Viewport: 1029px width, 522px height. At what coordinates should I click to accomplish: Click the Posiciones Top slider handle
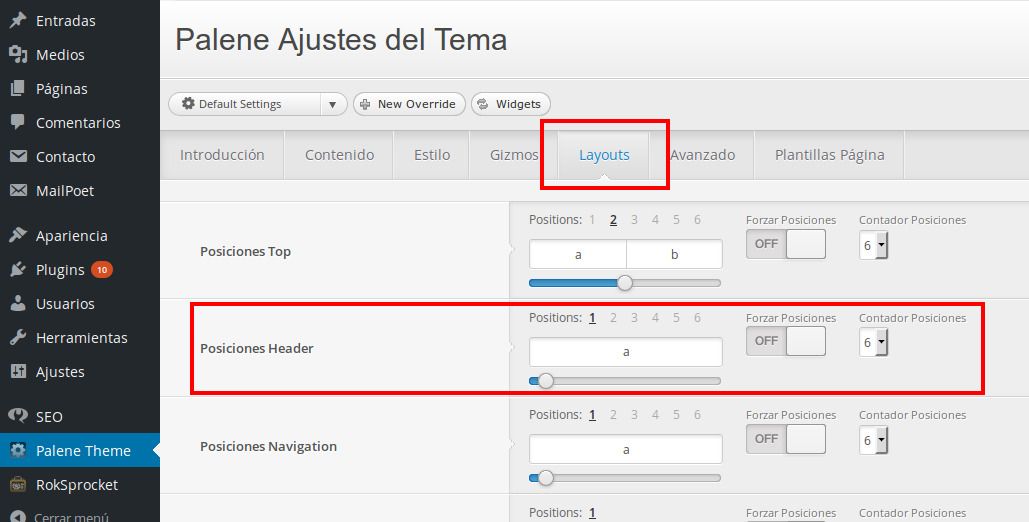[625, 283]
